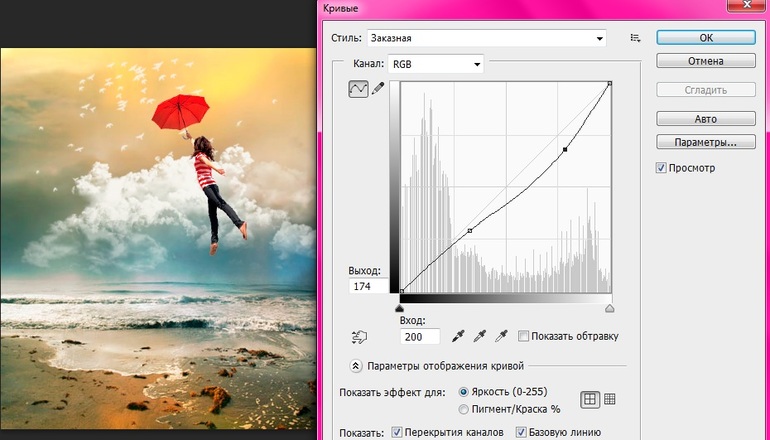Collapse the Параметры отображения кривой section

click(x=354, y=366)
